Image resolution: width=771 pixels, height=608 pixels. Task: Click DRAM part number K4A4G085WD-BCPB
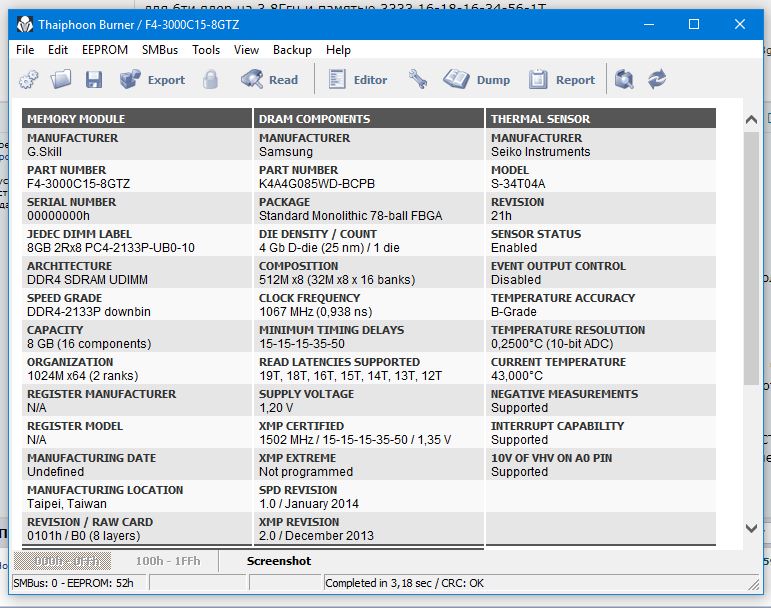(x=317, y=184)
